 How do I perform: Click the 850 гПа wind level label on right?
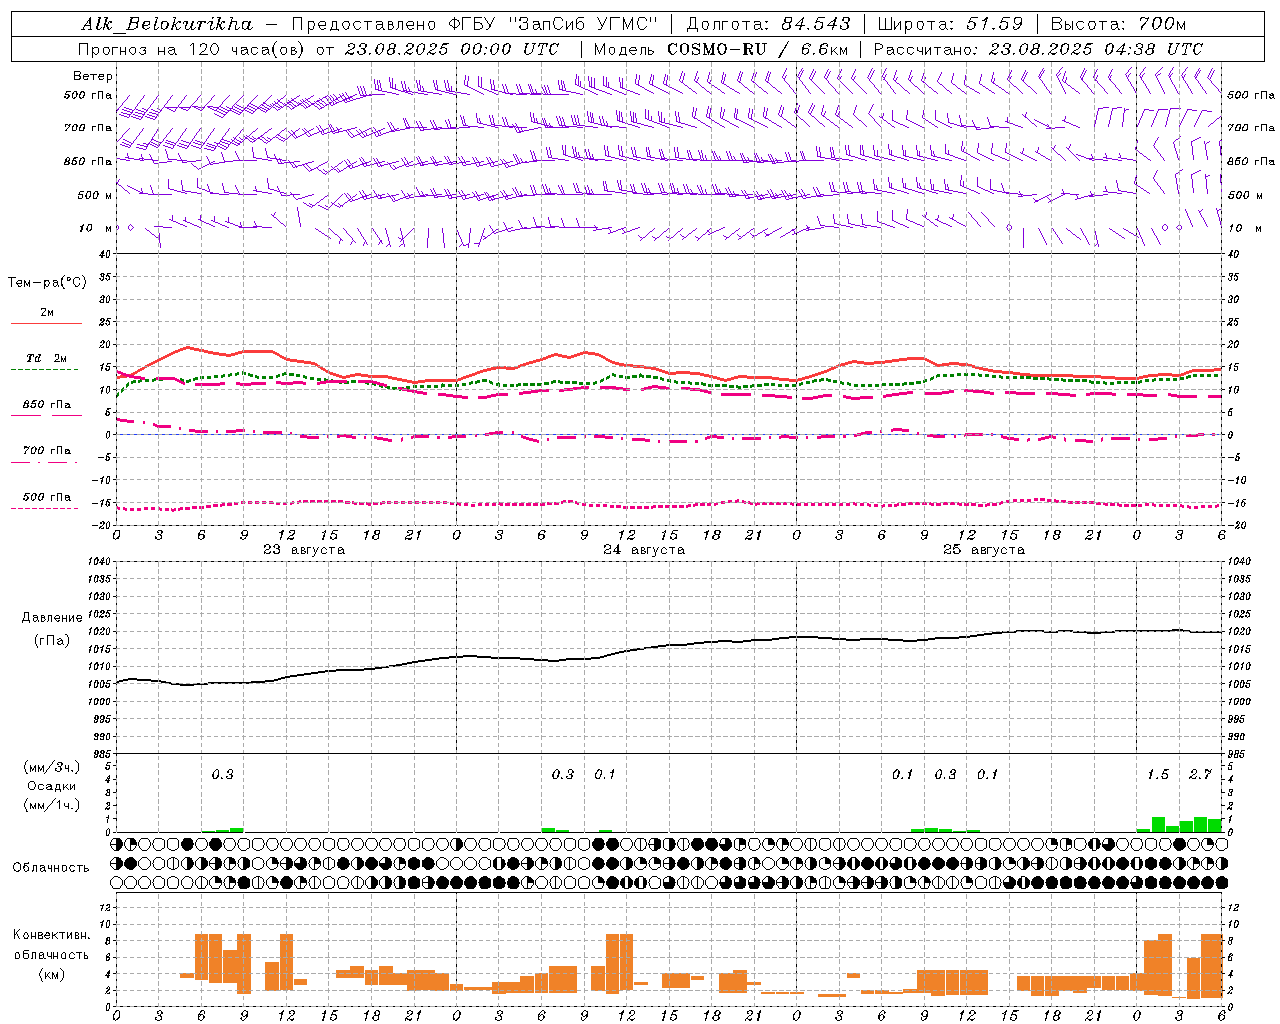[x=1251, y=161]
